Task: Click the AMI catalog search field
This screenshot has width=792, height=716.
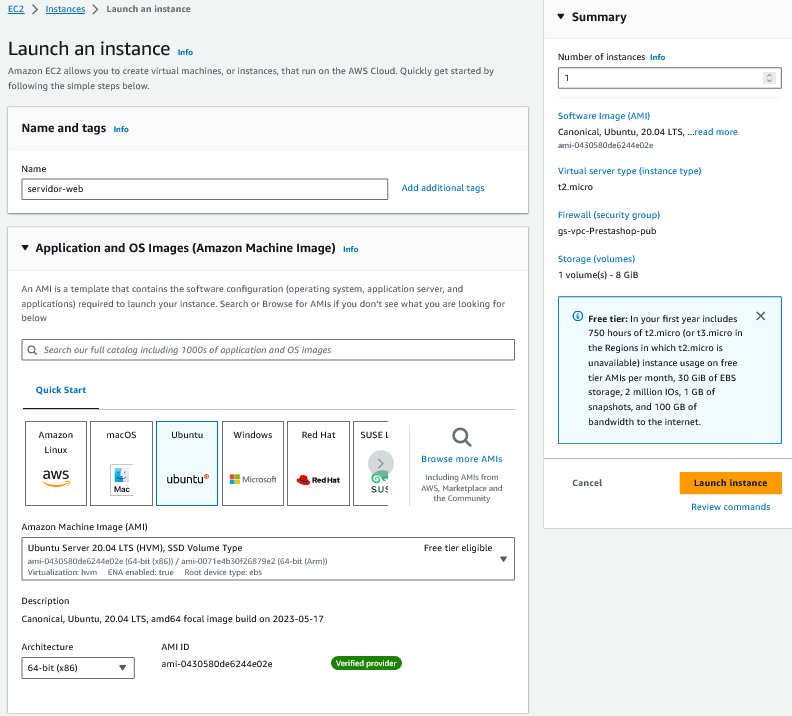Action: coord(268,350)
